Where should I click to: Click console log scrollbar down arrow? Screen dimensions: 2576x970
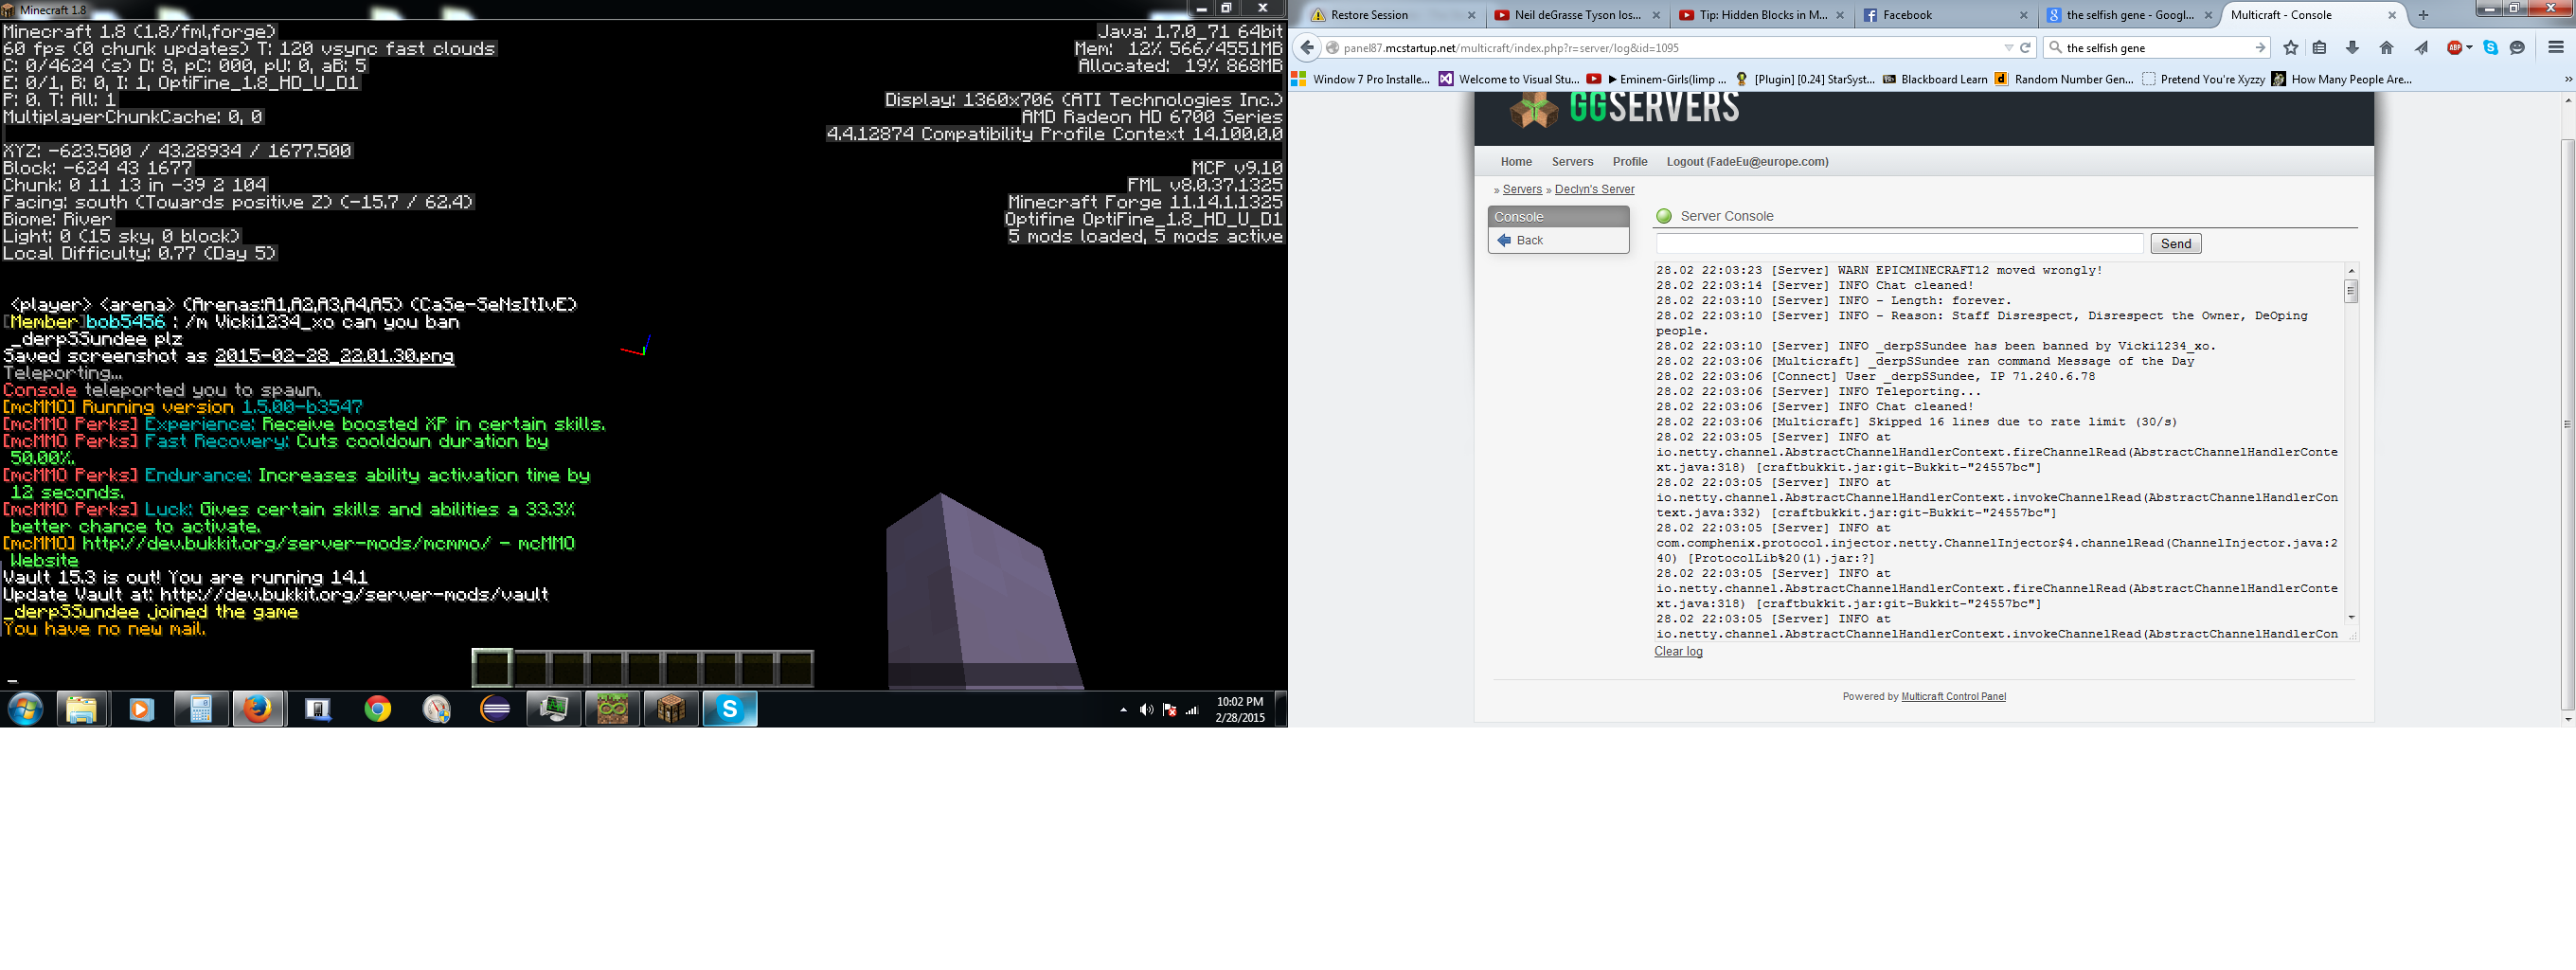(2351, 617)
